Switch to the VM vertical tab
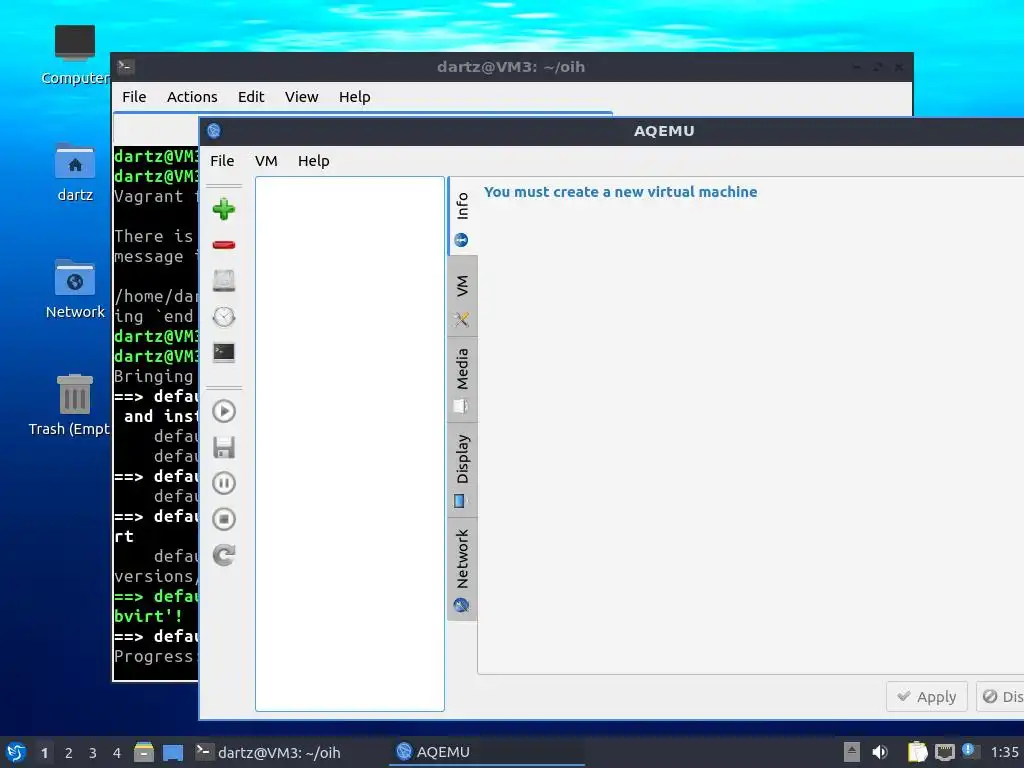Screen dimensions: 1024x768 coord(462,296)
